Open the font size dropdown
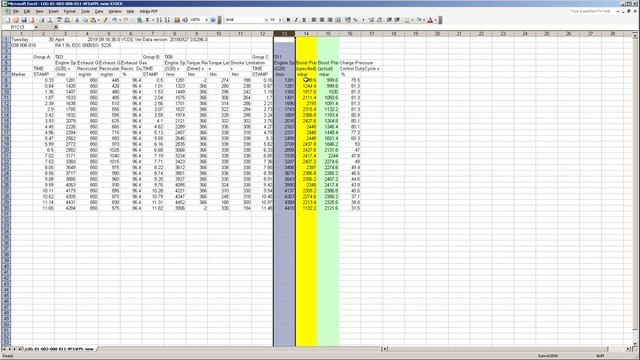The image size is (640, 360). tap(280, 20)
